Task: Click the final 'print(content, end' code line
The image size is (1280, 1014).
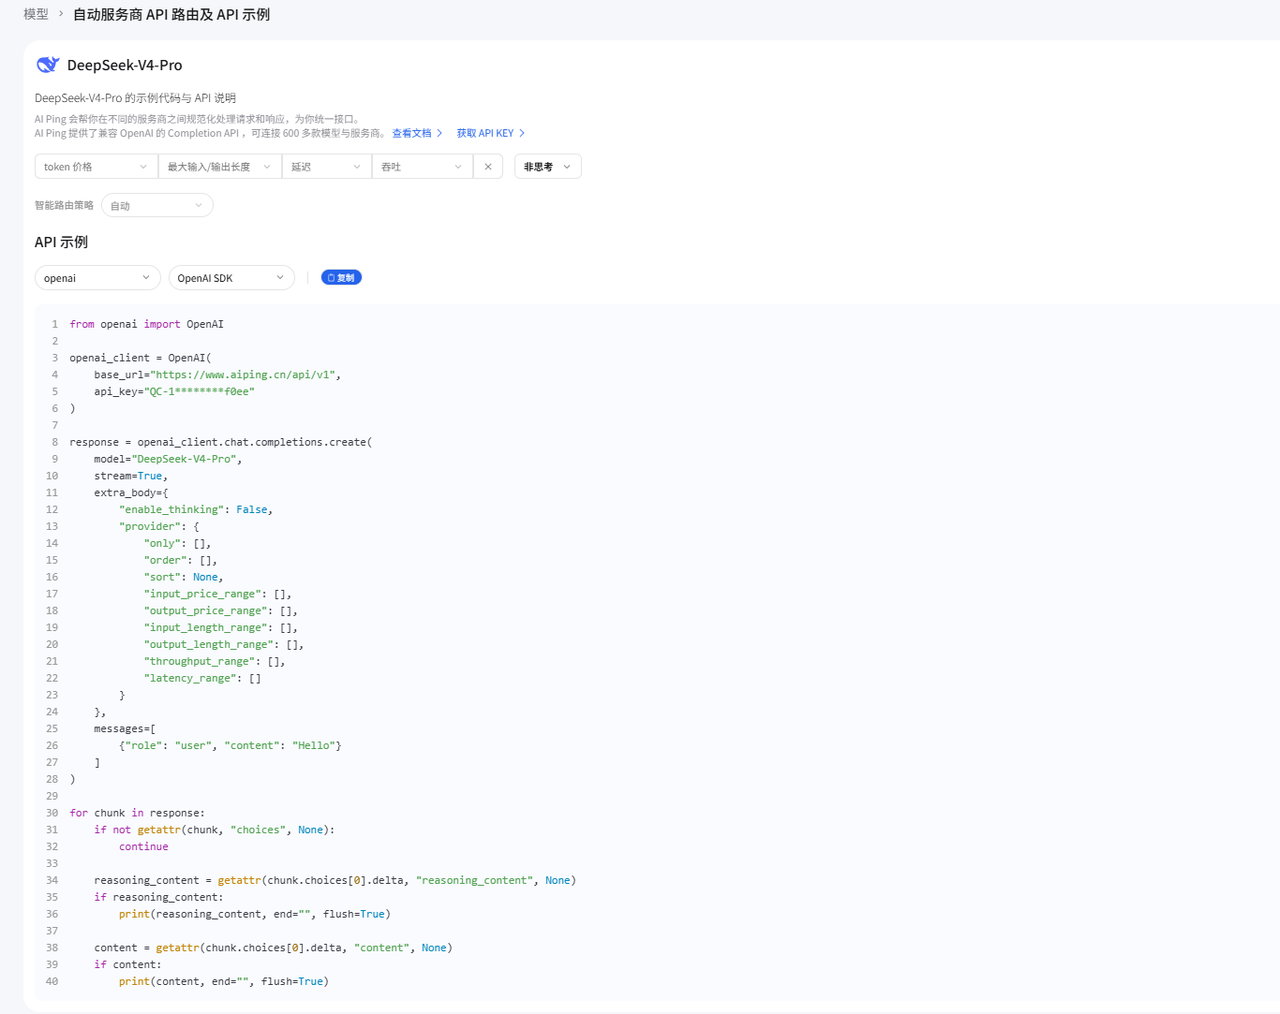Action: pyautogui.click(x=224, y=982)
